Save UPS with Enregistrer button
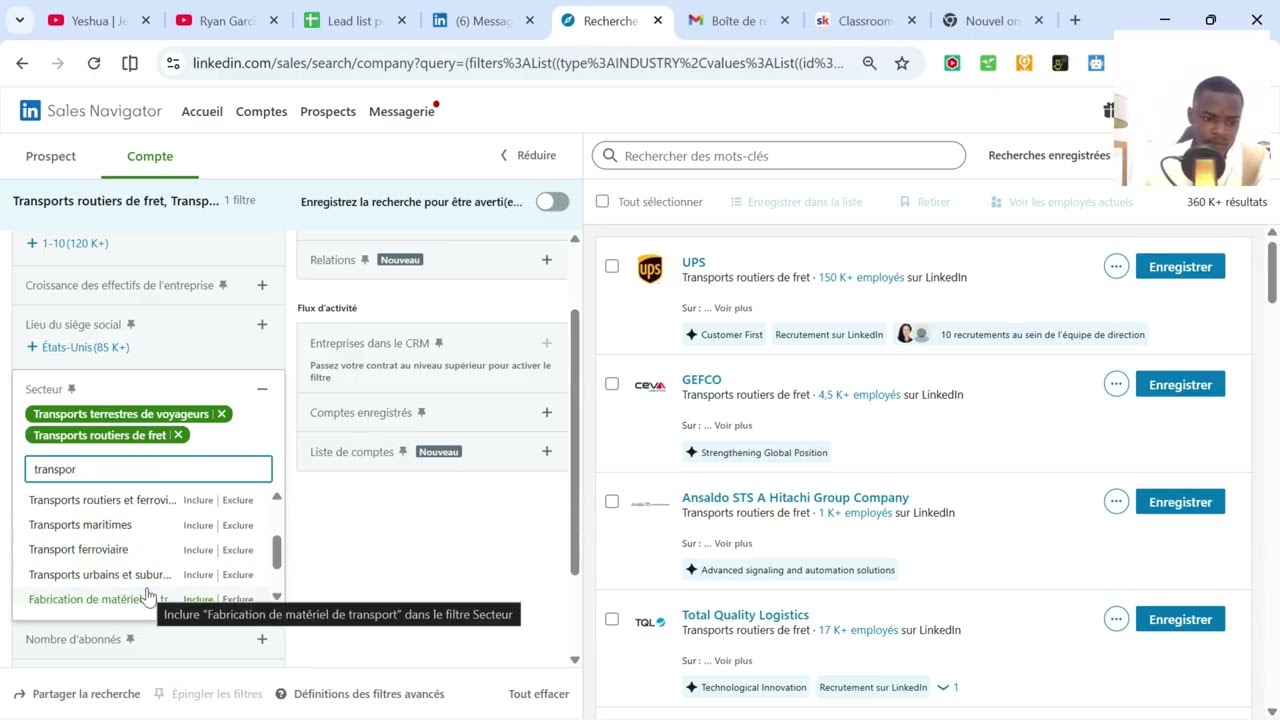The image size is (1280, 720). click(x=1180, y=267)
